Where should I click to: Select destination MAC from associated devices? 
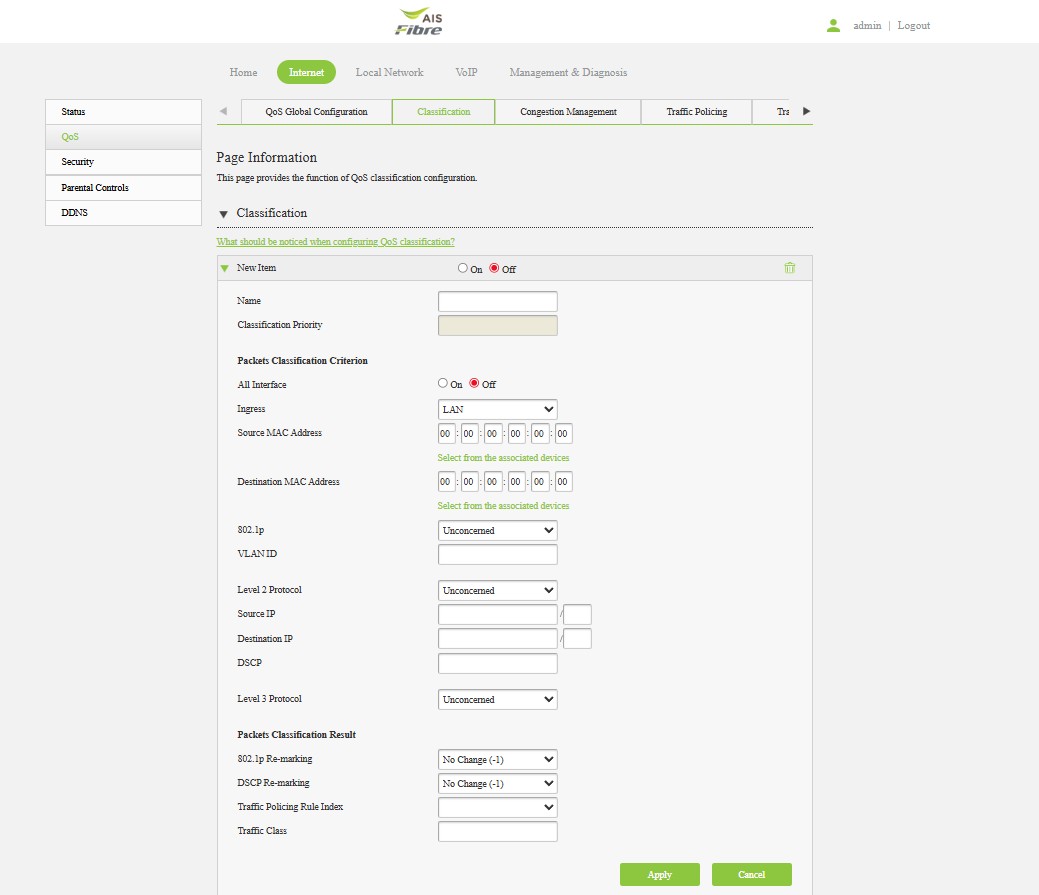pos(503,505)
